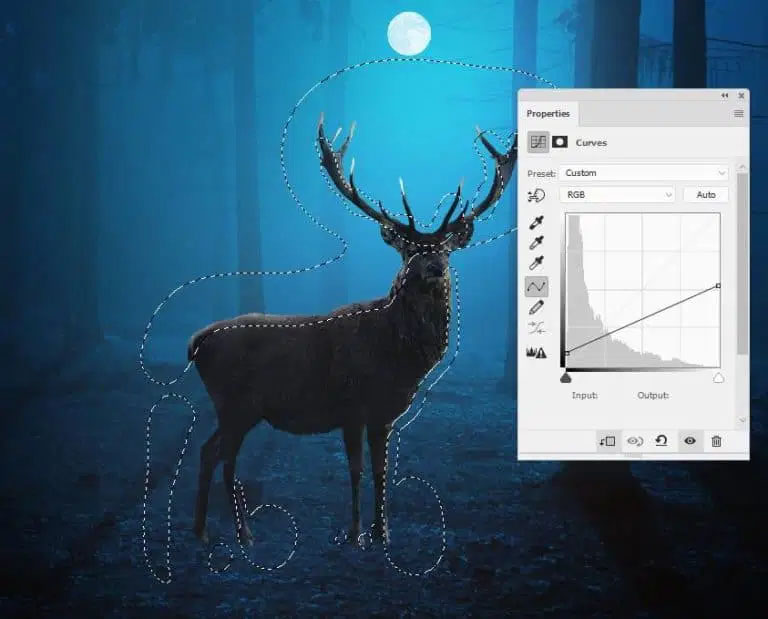This screenshot has height=619, width=768.
Task: Reset adjustment to defaults
Action: 662,441
